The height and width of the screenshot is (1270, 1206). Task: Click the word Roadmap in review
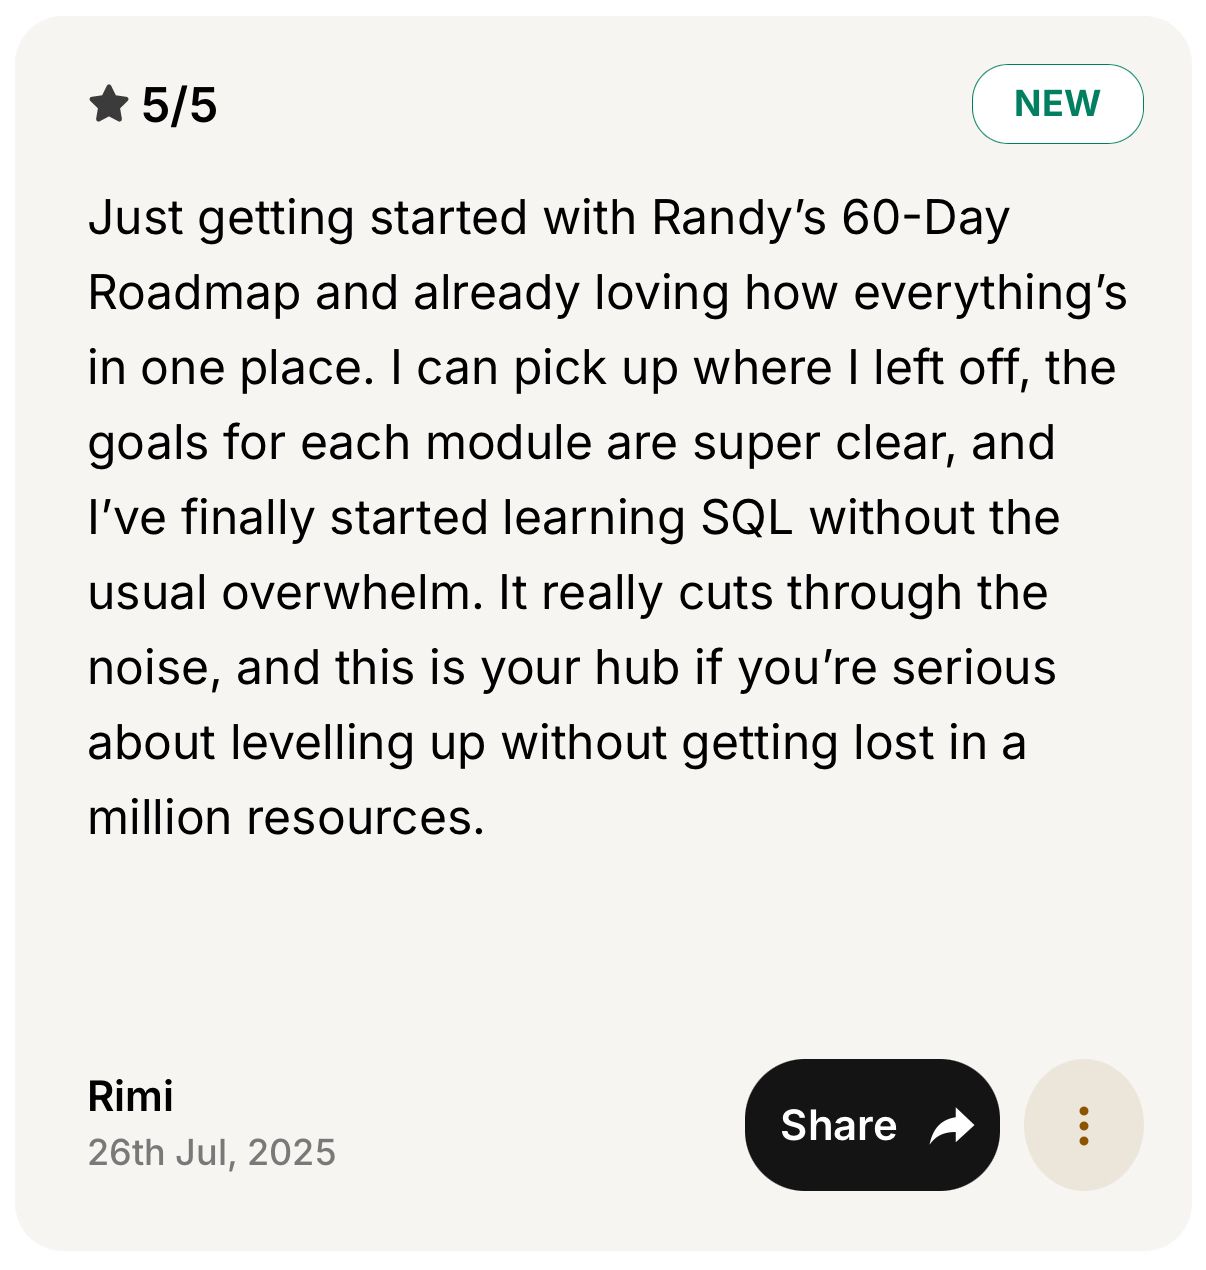[194, 293]
